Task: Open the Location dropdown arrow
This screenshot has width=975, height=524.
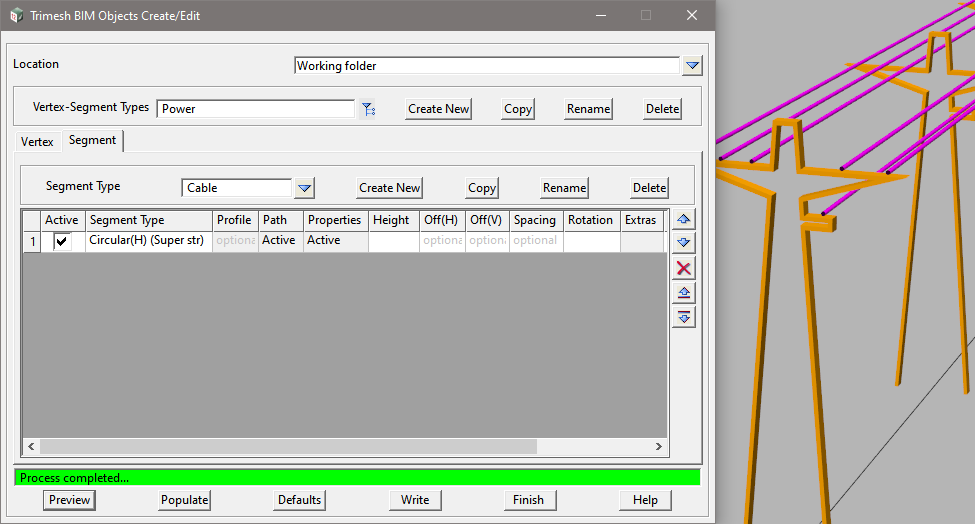Action: pos(693,66)
